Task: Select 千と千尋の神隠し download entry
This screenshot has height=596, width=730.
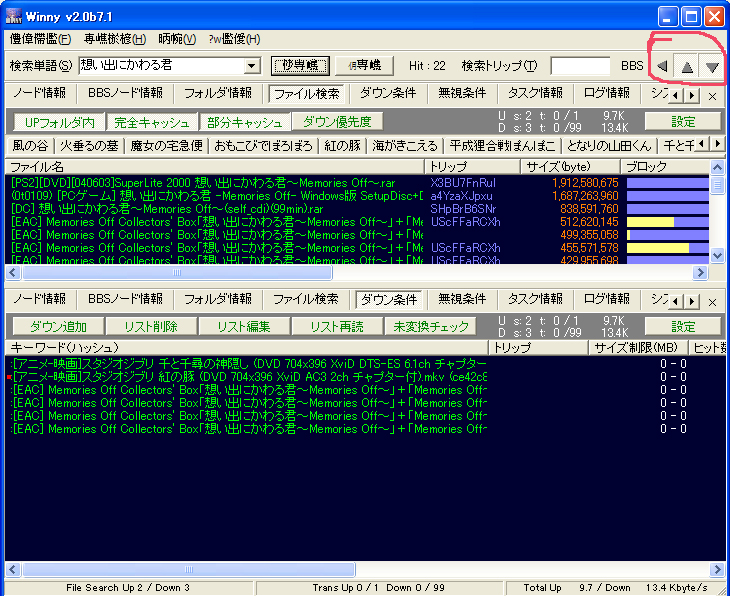Action: click(x=248, y=364)
